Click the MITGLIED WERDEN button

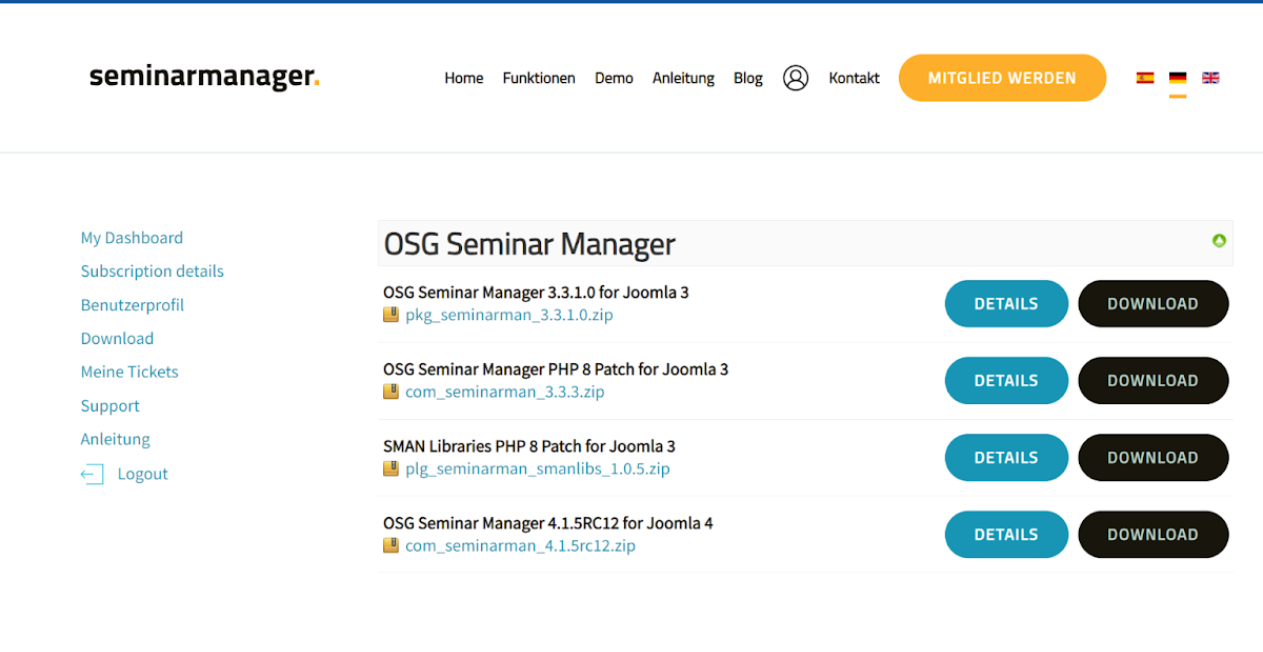click(x=1001, y=77)
